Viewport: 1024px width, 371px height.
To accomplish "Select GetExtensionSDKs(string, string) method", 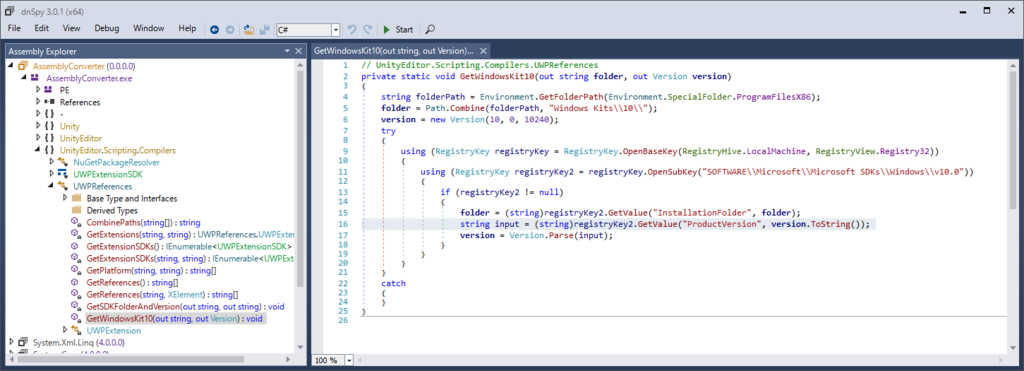I will tap(191, 258).
